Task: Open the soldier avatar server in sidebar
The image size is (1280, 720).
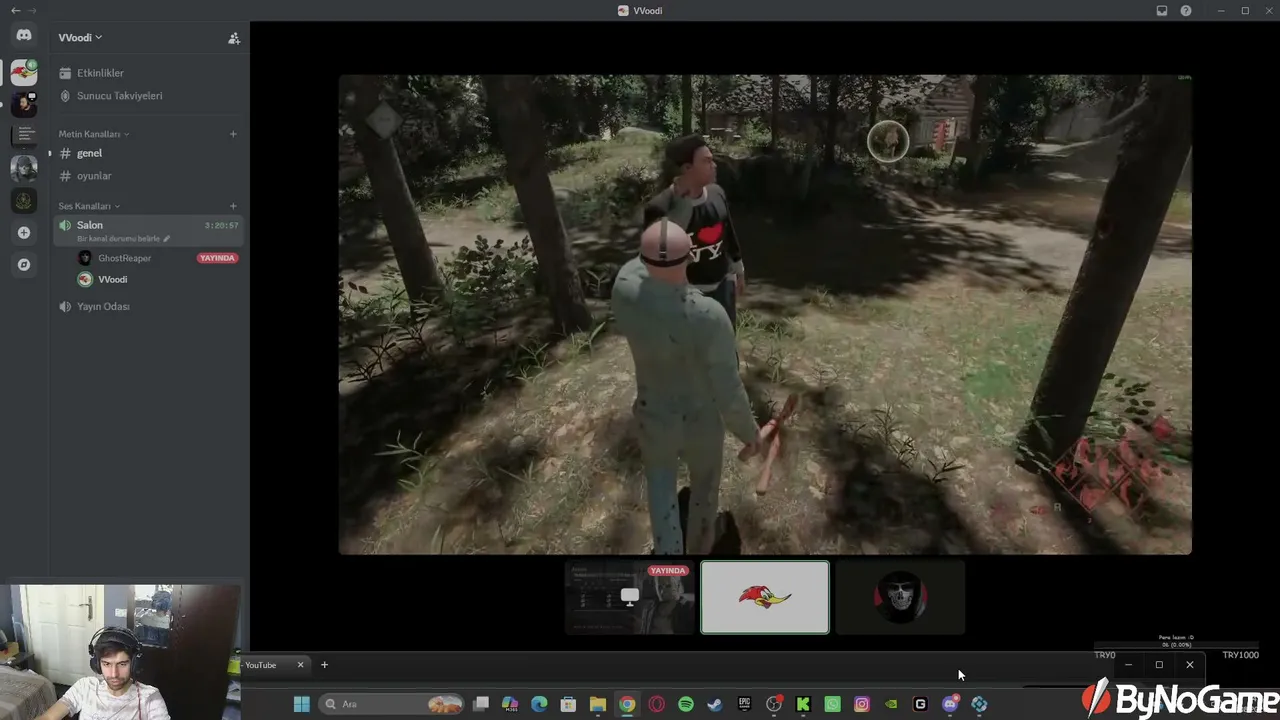Action: (x=24, y=168)
